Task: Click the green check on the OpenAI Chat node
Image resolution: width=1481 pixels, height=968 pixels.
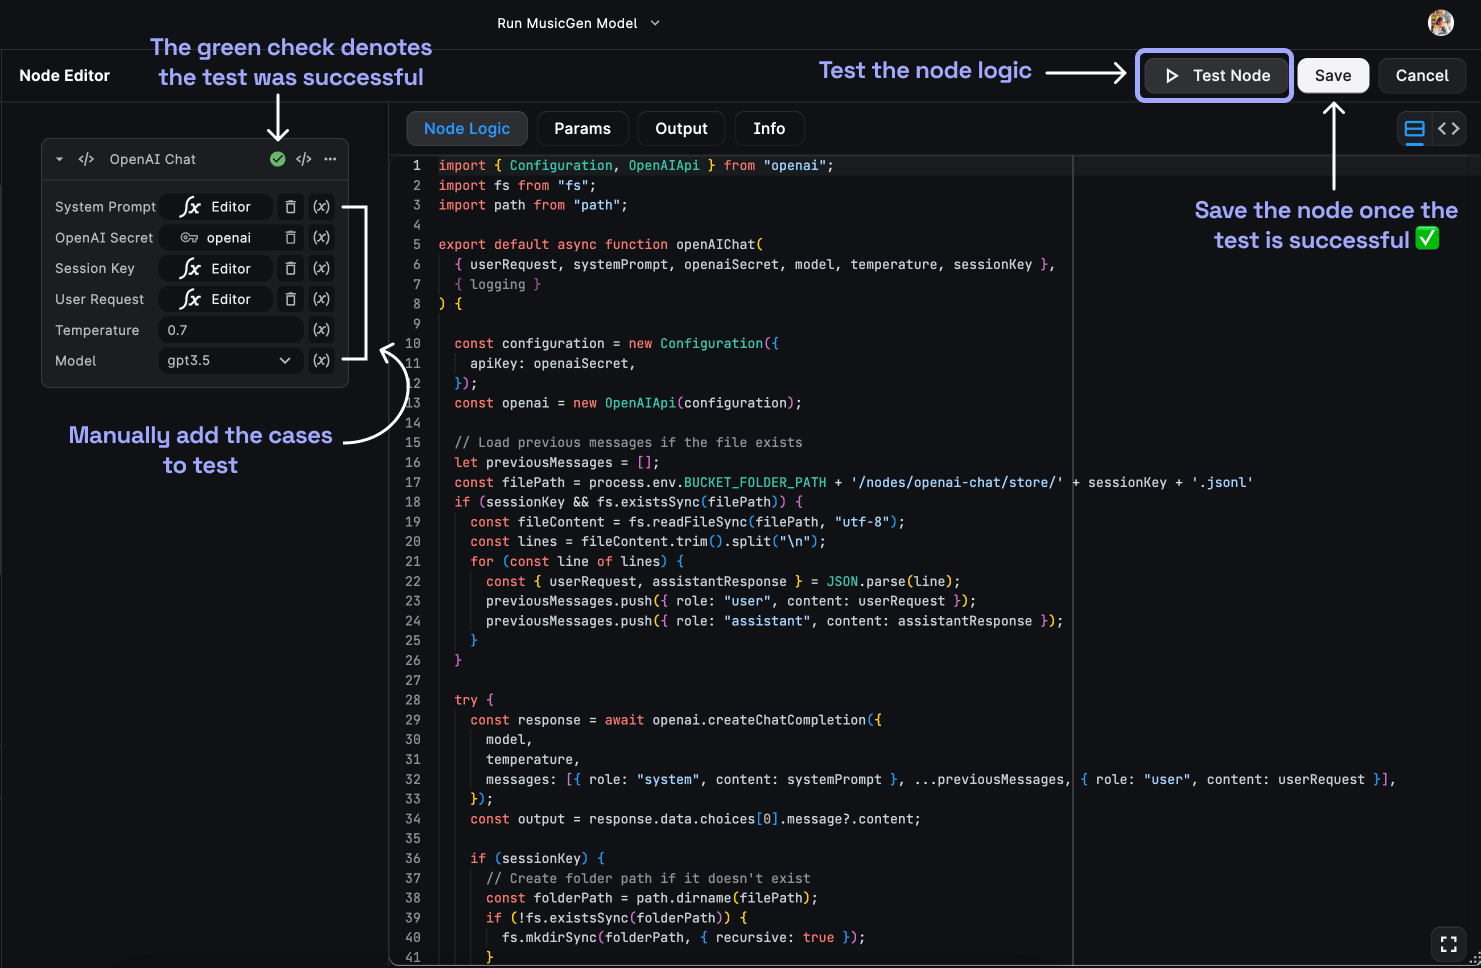Action: pos(277,158)
